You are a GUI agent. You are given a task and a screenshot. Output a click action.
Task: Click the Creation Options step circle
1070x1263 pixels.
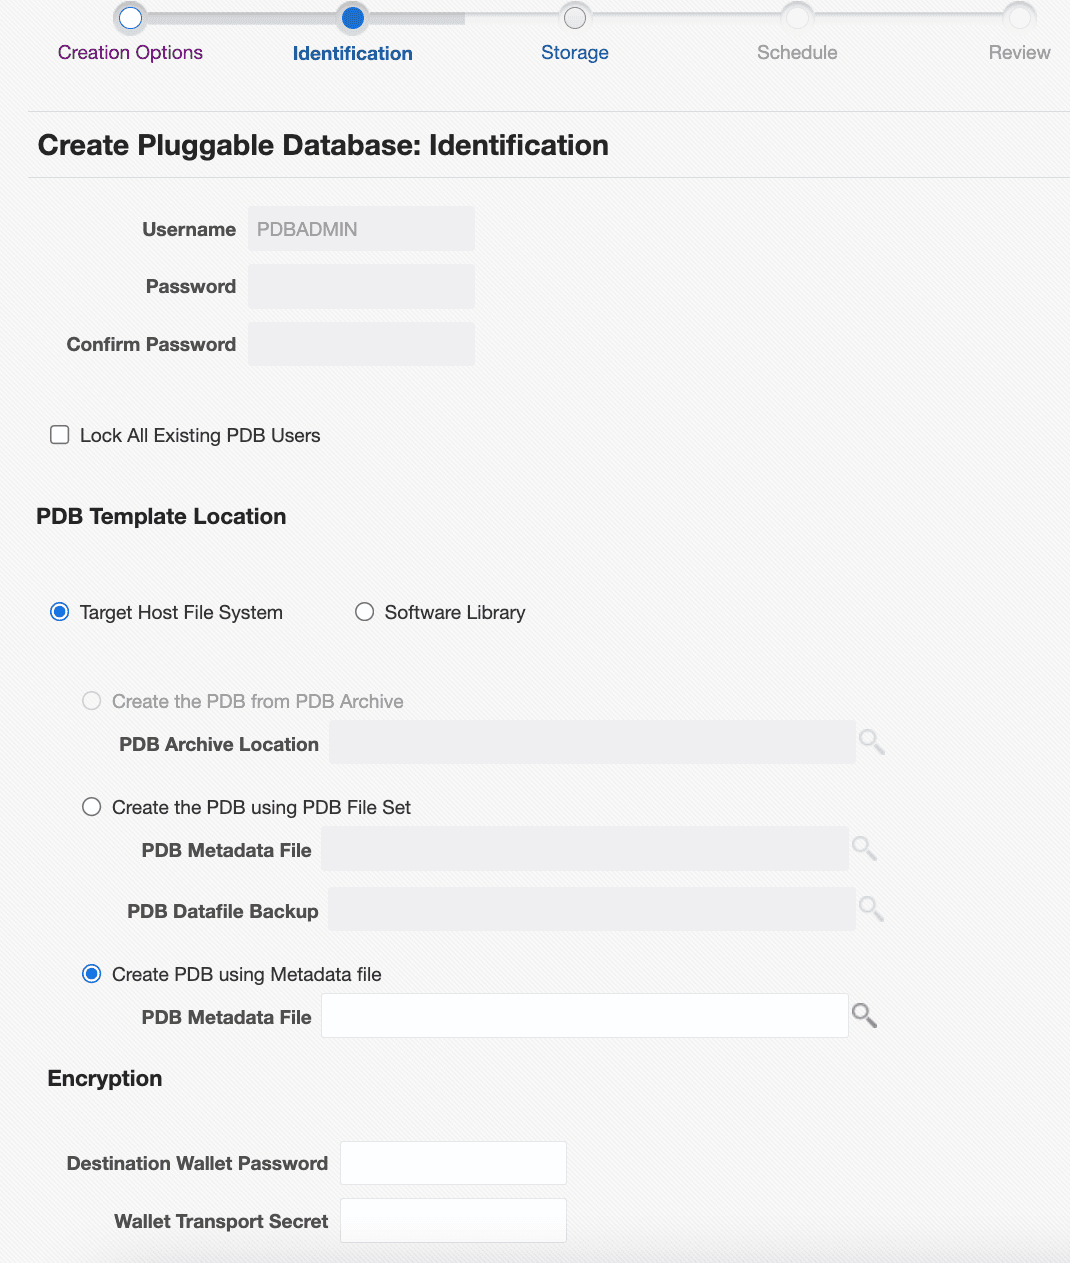(130, 17)
